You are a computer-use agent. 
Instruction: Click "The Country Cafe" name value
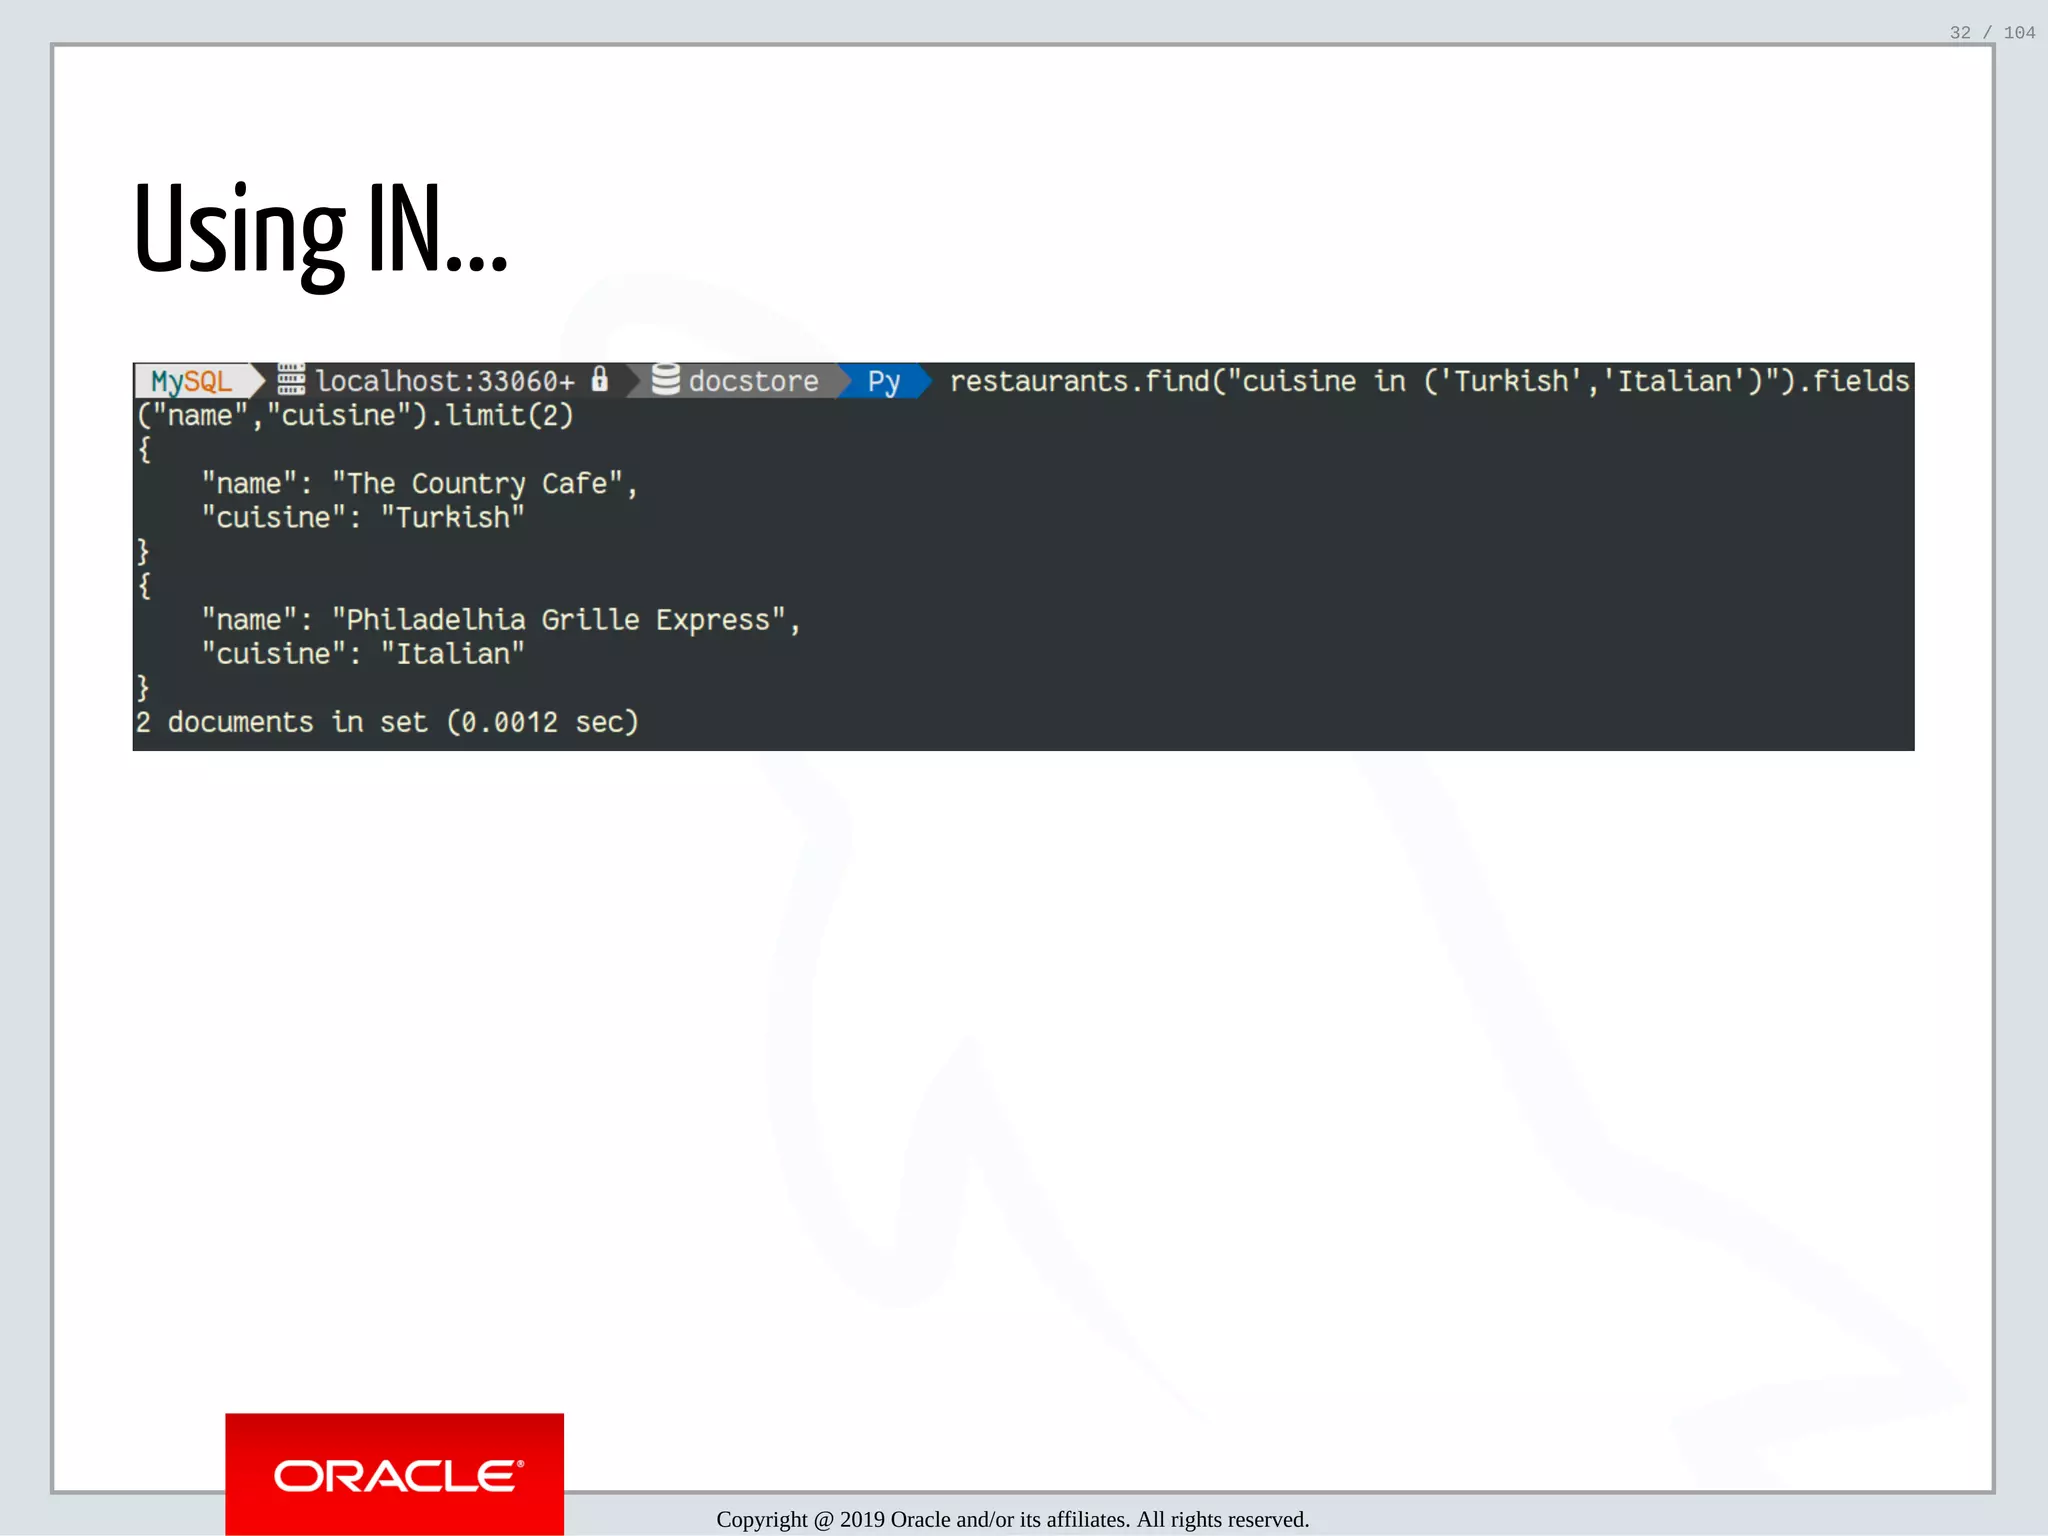coord(478,484)
